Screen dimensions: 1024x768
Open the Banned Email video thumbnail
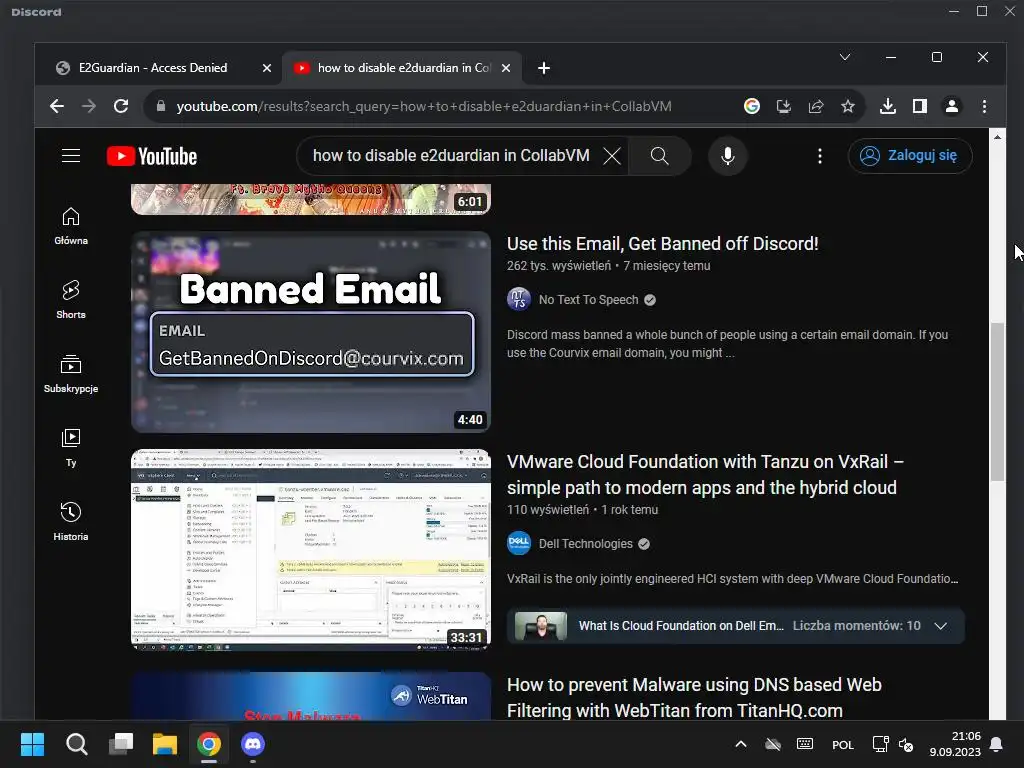[x=311, y=332]
